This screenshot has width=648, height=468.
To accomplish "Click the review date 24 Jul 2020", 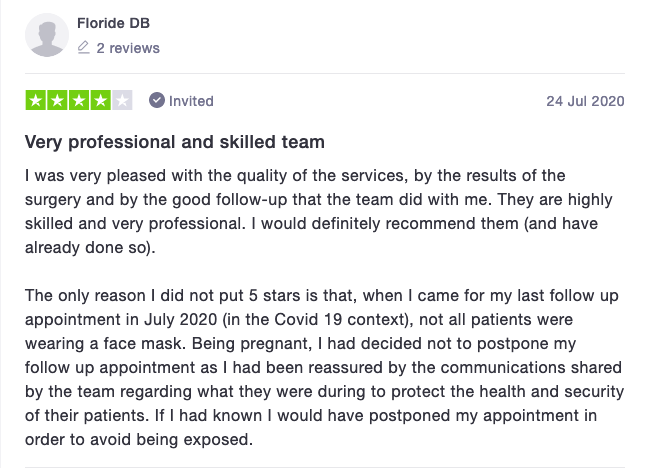I will point(585,101).
